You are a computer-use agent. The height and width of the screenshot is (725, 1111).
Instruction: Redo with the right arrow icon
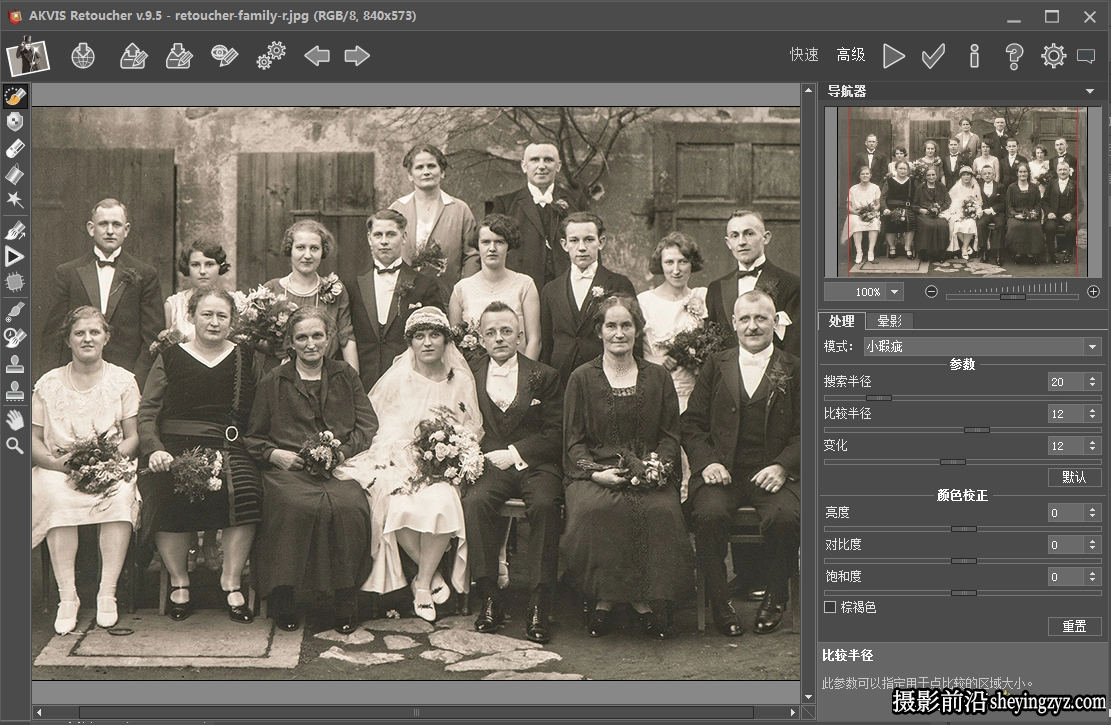click(x=357, y=56)
